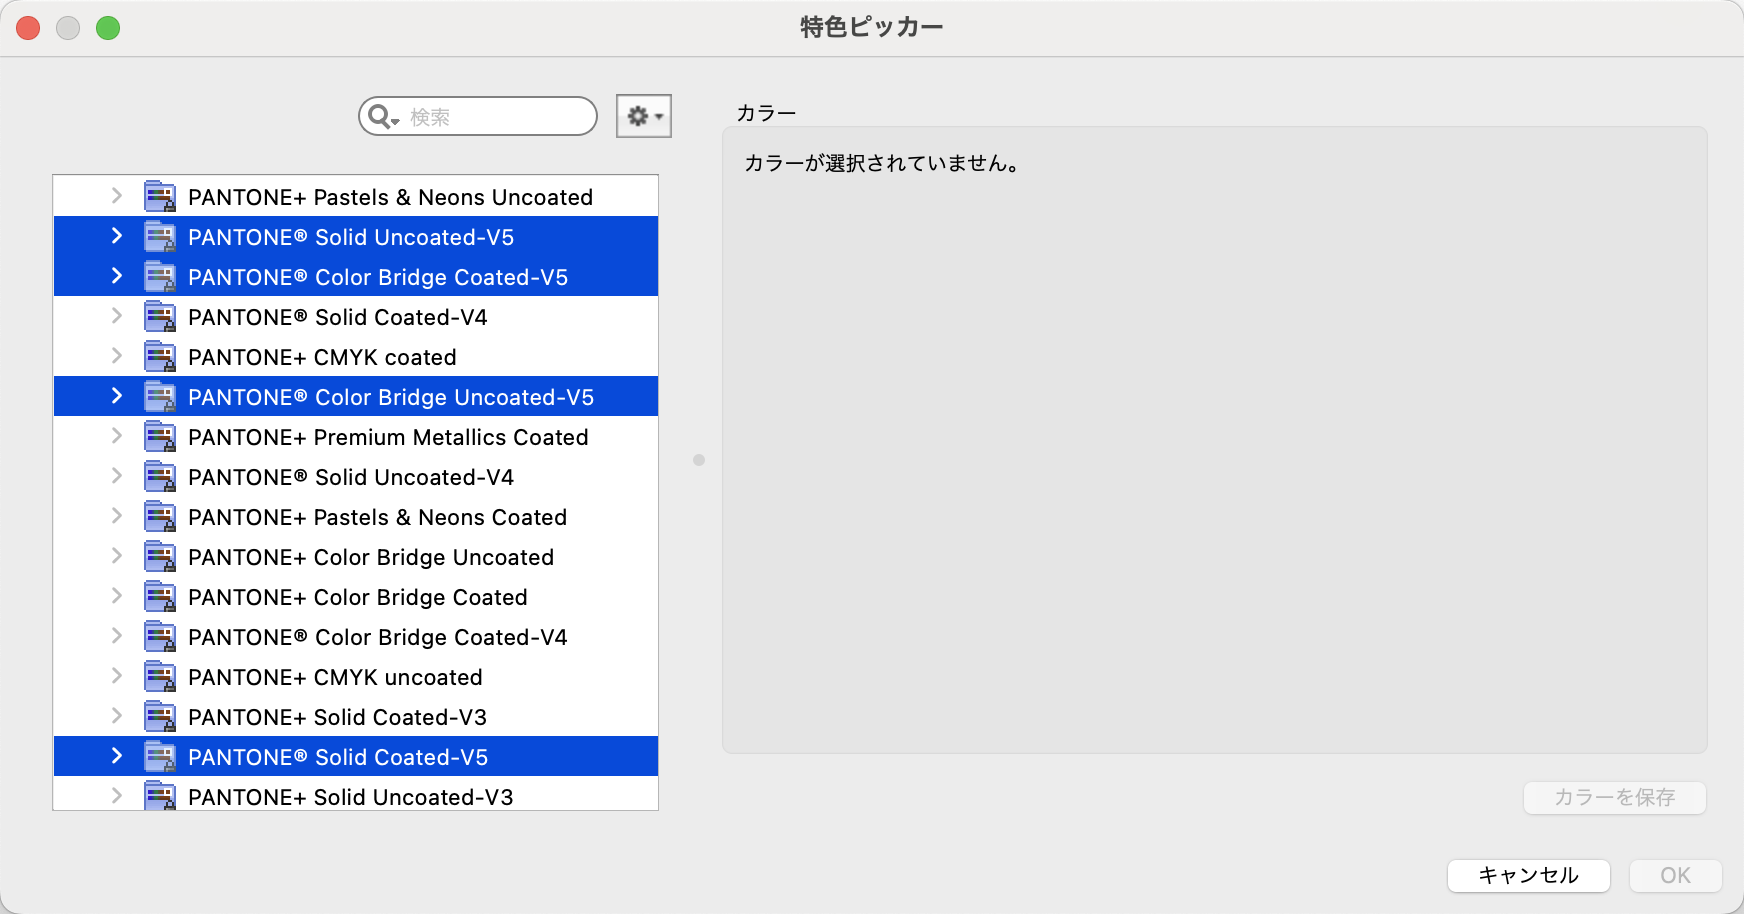Click the PANTONE® Color Bridge Coated-V5 library icon
Image resolution: width=1744 pixels, height=914 pixels.
[x=160, y=276]
